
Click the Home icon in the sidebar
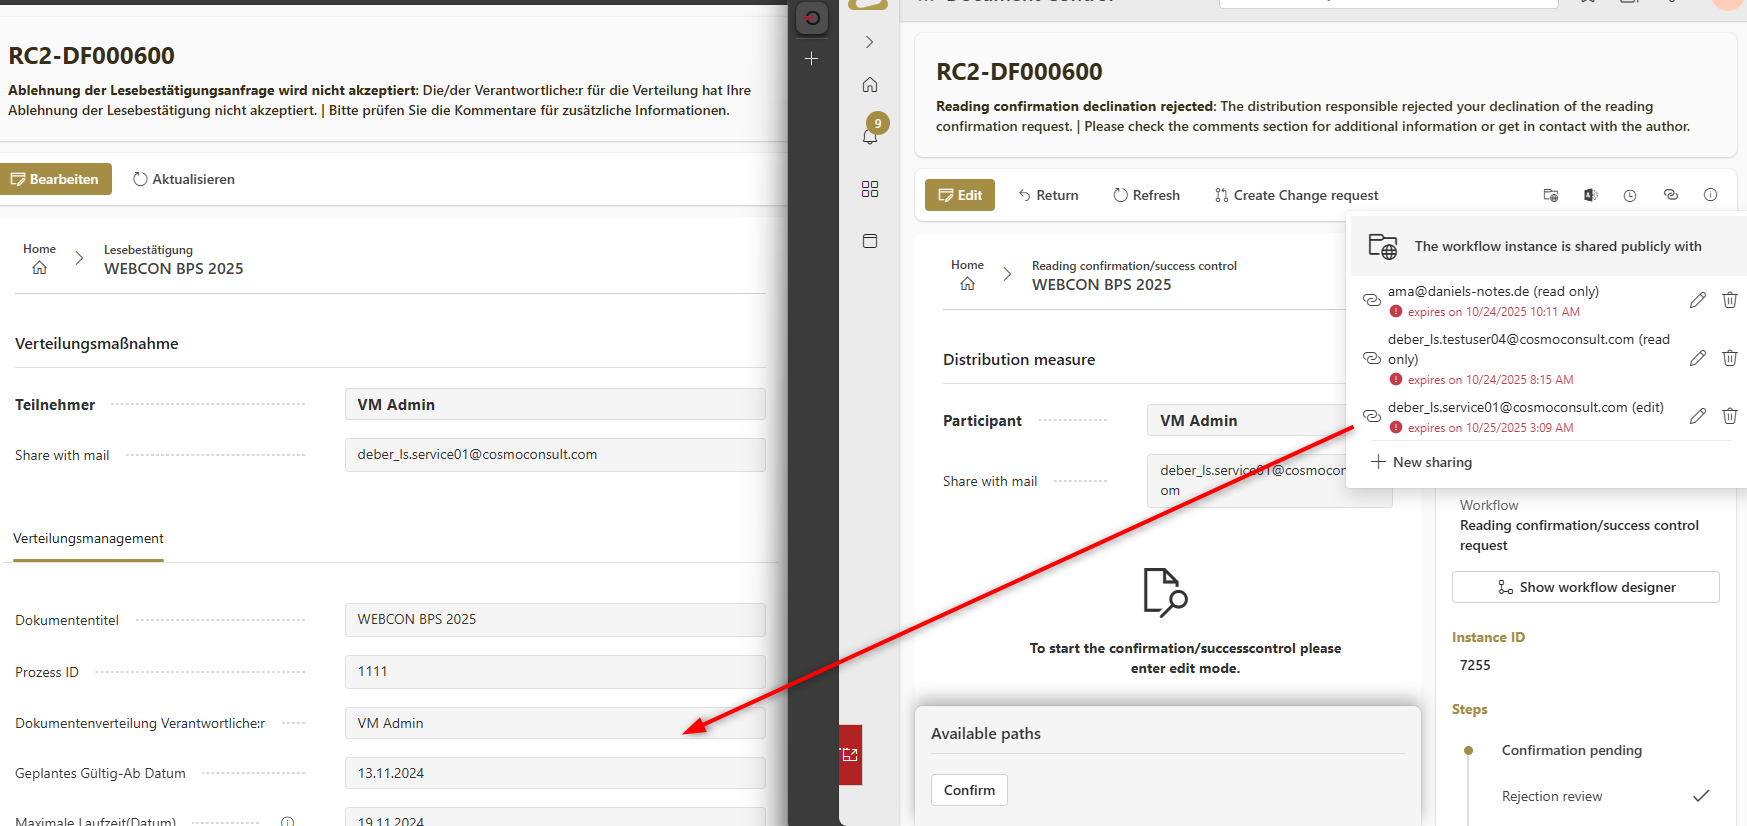[870, 85]
